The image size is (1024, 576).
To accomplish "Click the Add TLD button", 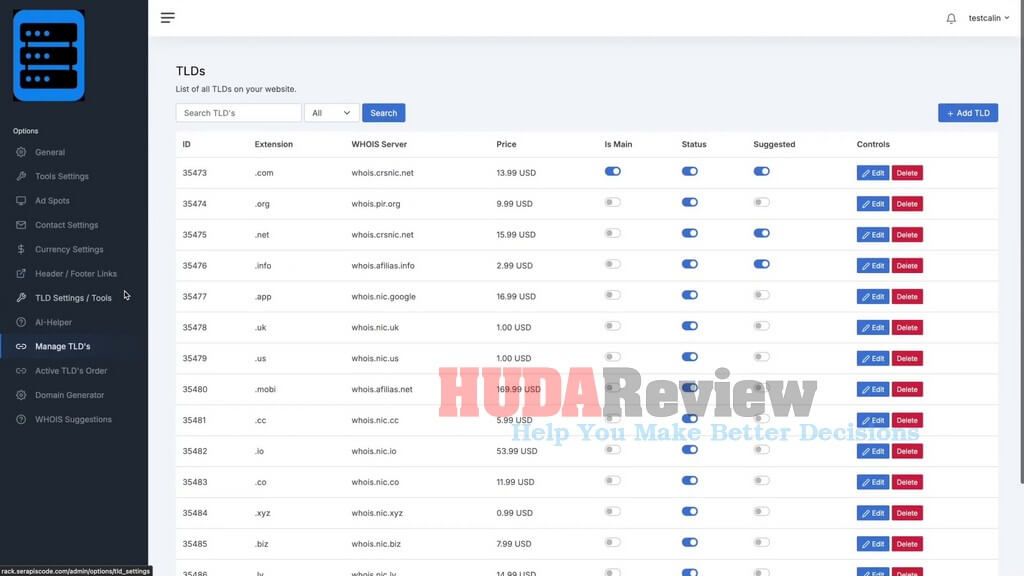I will (x=968, y=113).
